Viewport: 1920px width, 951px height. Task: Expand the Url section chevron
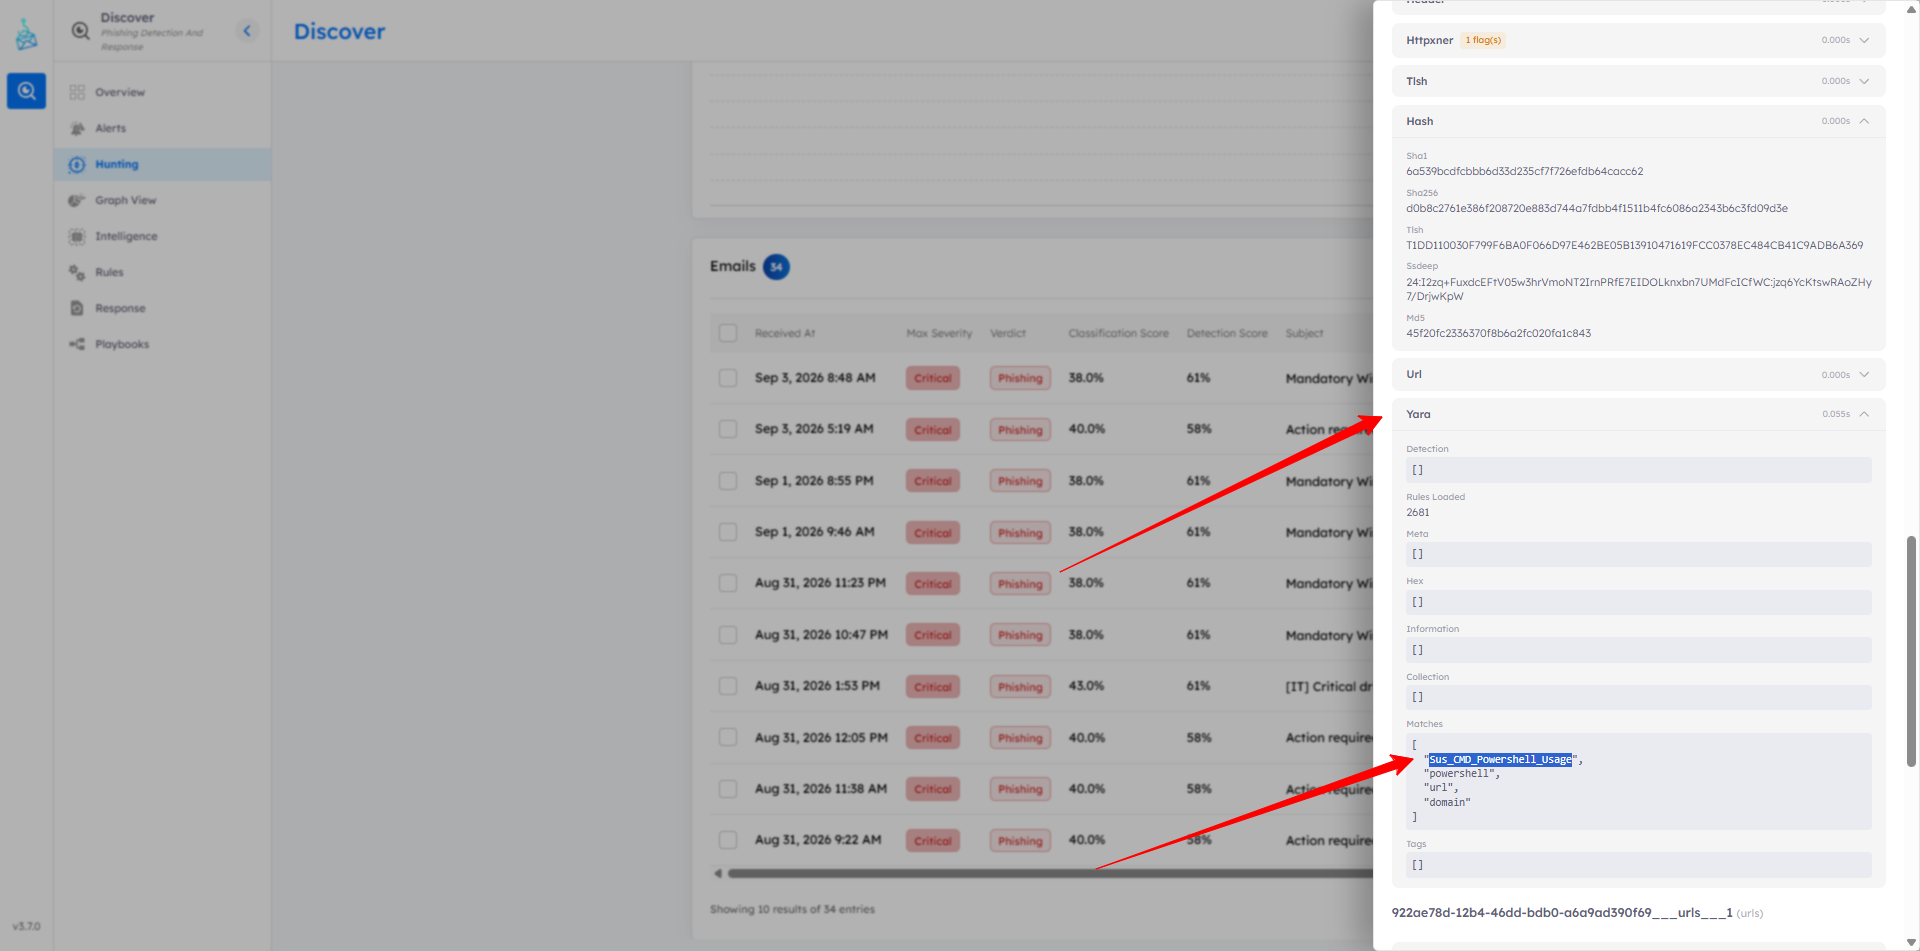[x=1864, y=375]
